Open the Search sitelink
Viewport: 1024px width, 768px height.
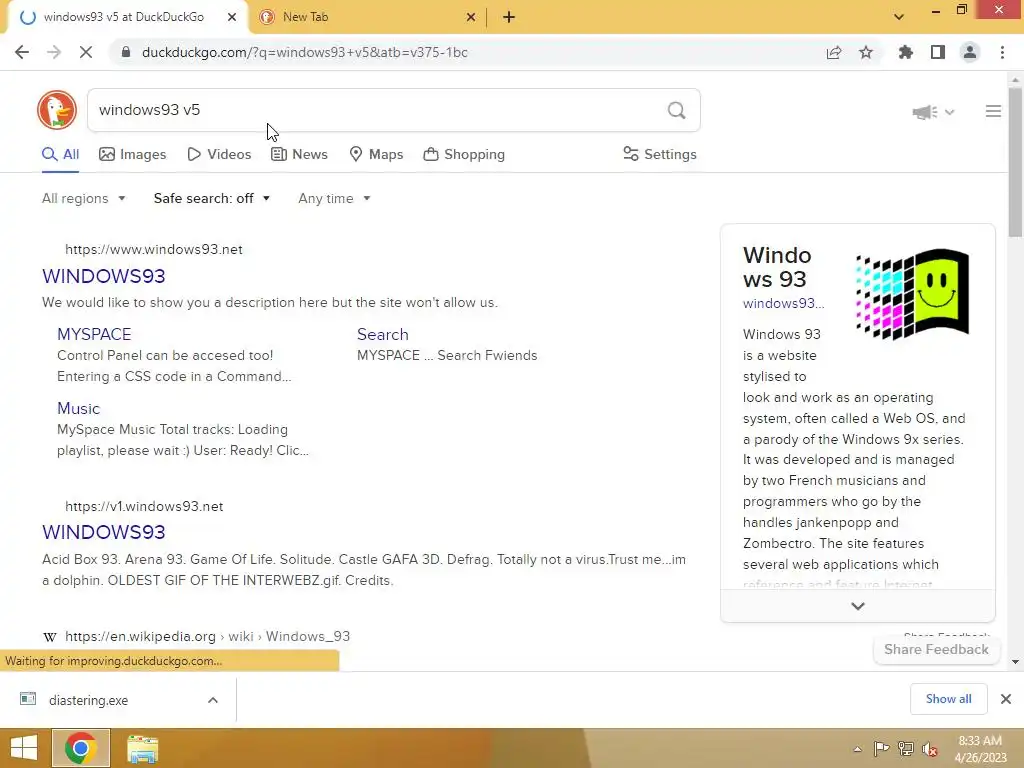pos(383,334)
